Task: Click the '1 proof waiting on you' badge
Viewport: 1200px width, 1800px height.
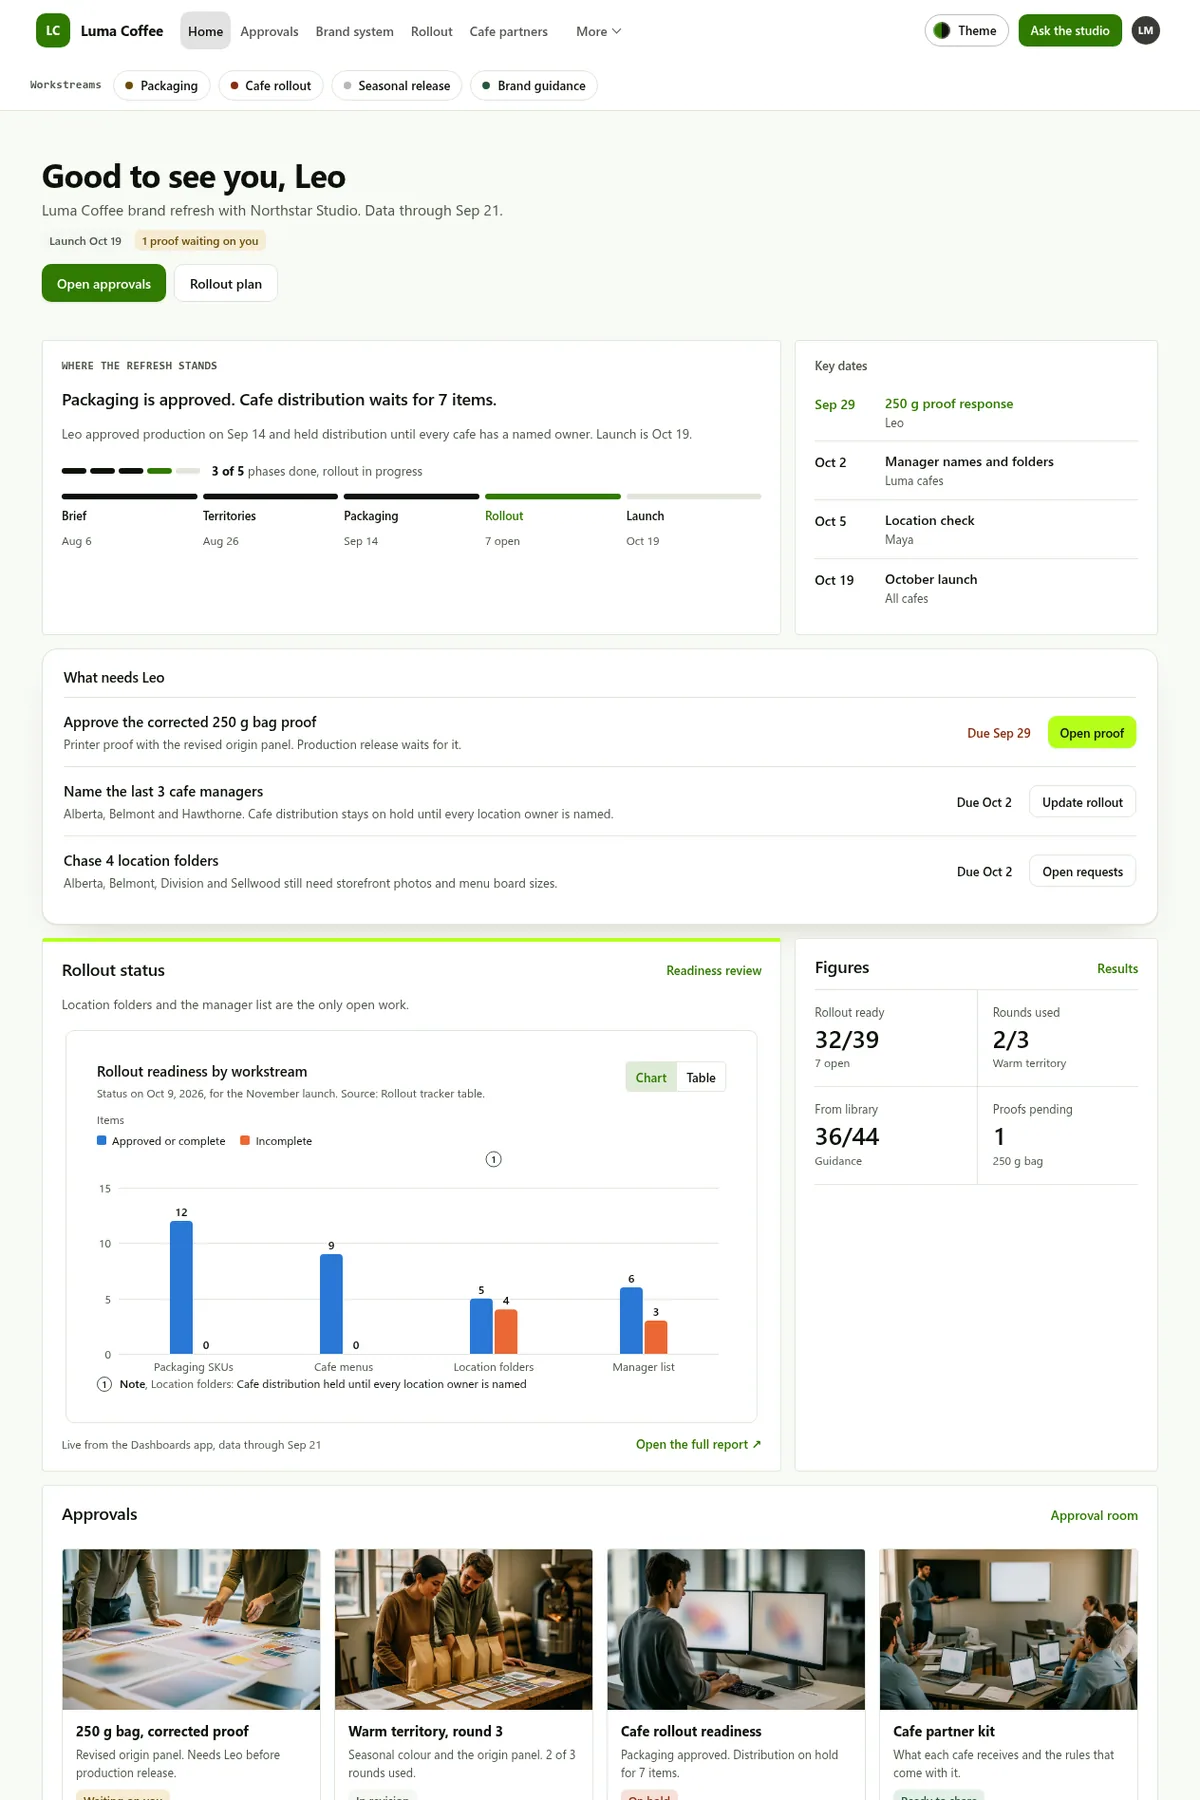Action: point(200,241)
